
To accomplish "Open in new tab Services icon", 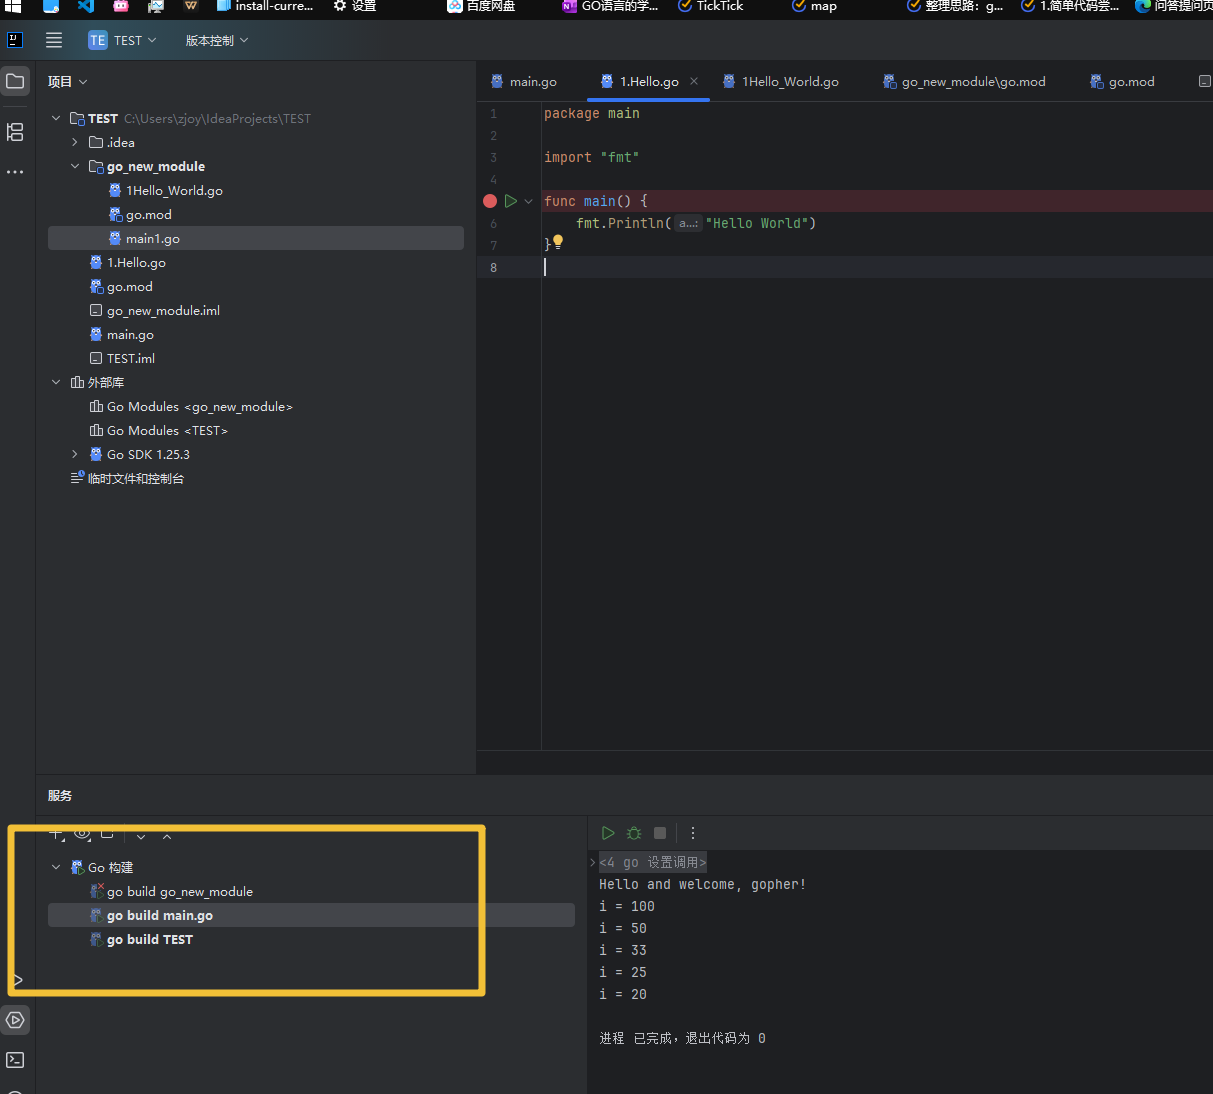I will [x=108, y=833].
